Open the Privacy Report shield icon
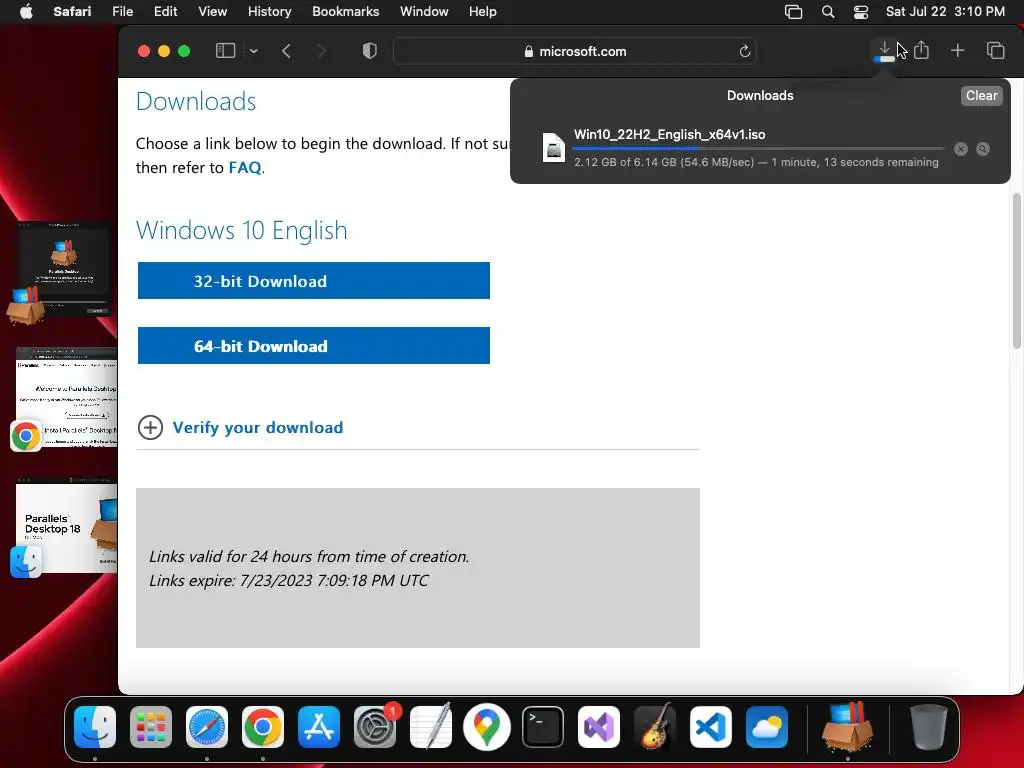 (370, 51)
